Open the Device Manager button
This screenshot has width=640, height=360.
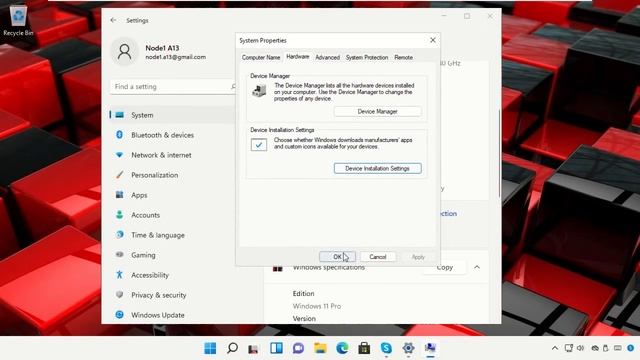[378, 111]
